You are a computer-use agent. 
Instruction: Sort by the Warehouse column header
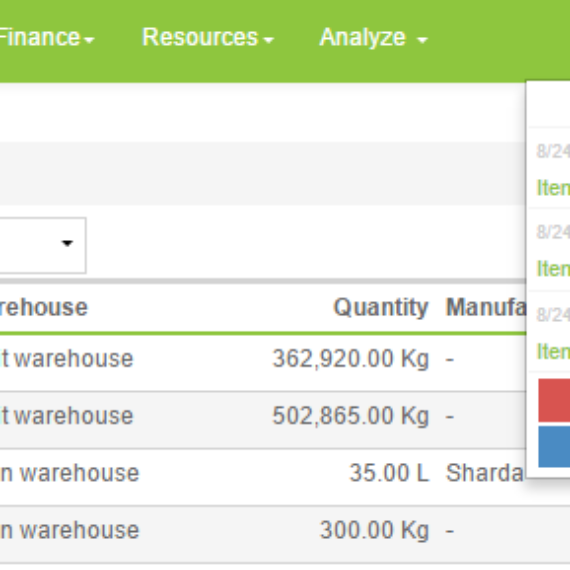tap(44, 308)
